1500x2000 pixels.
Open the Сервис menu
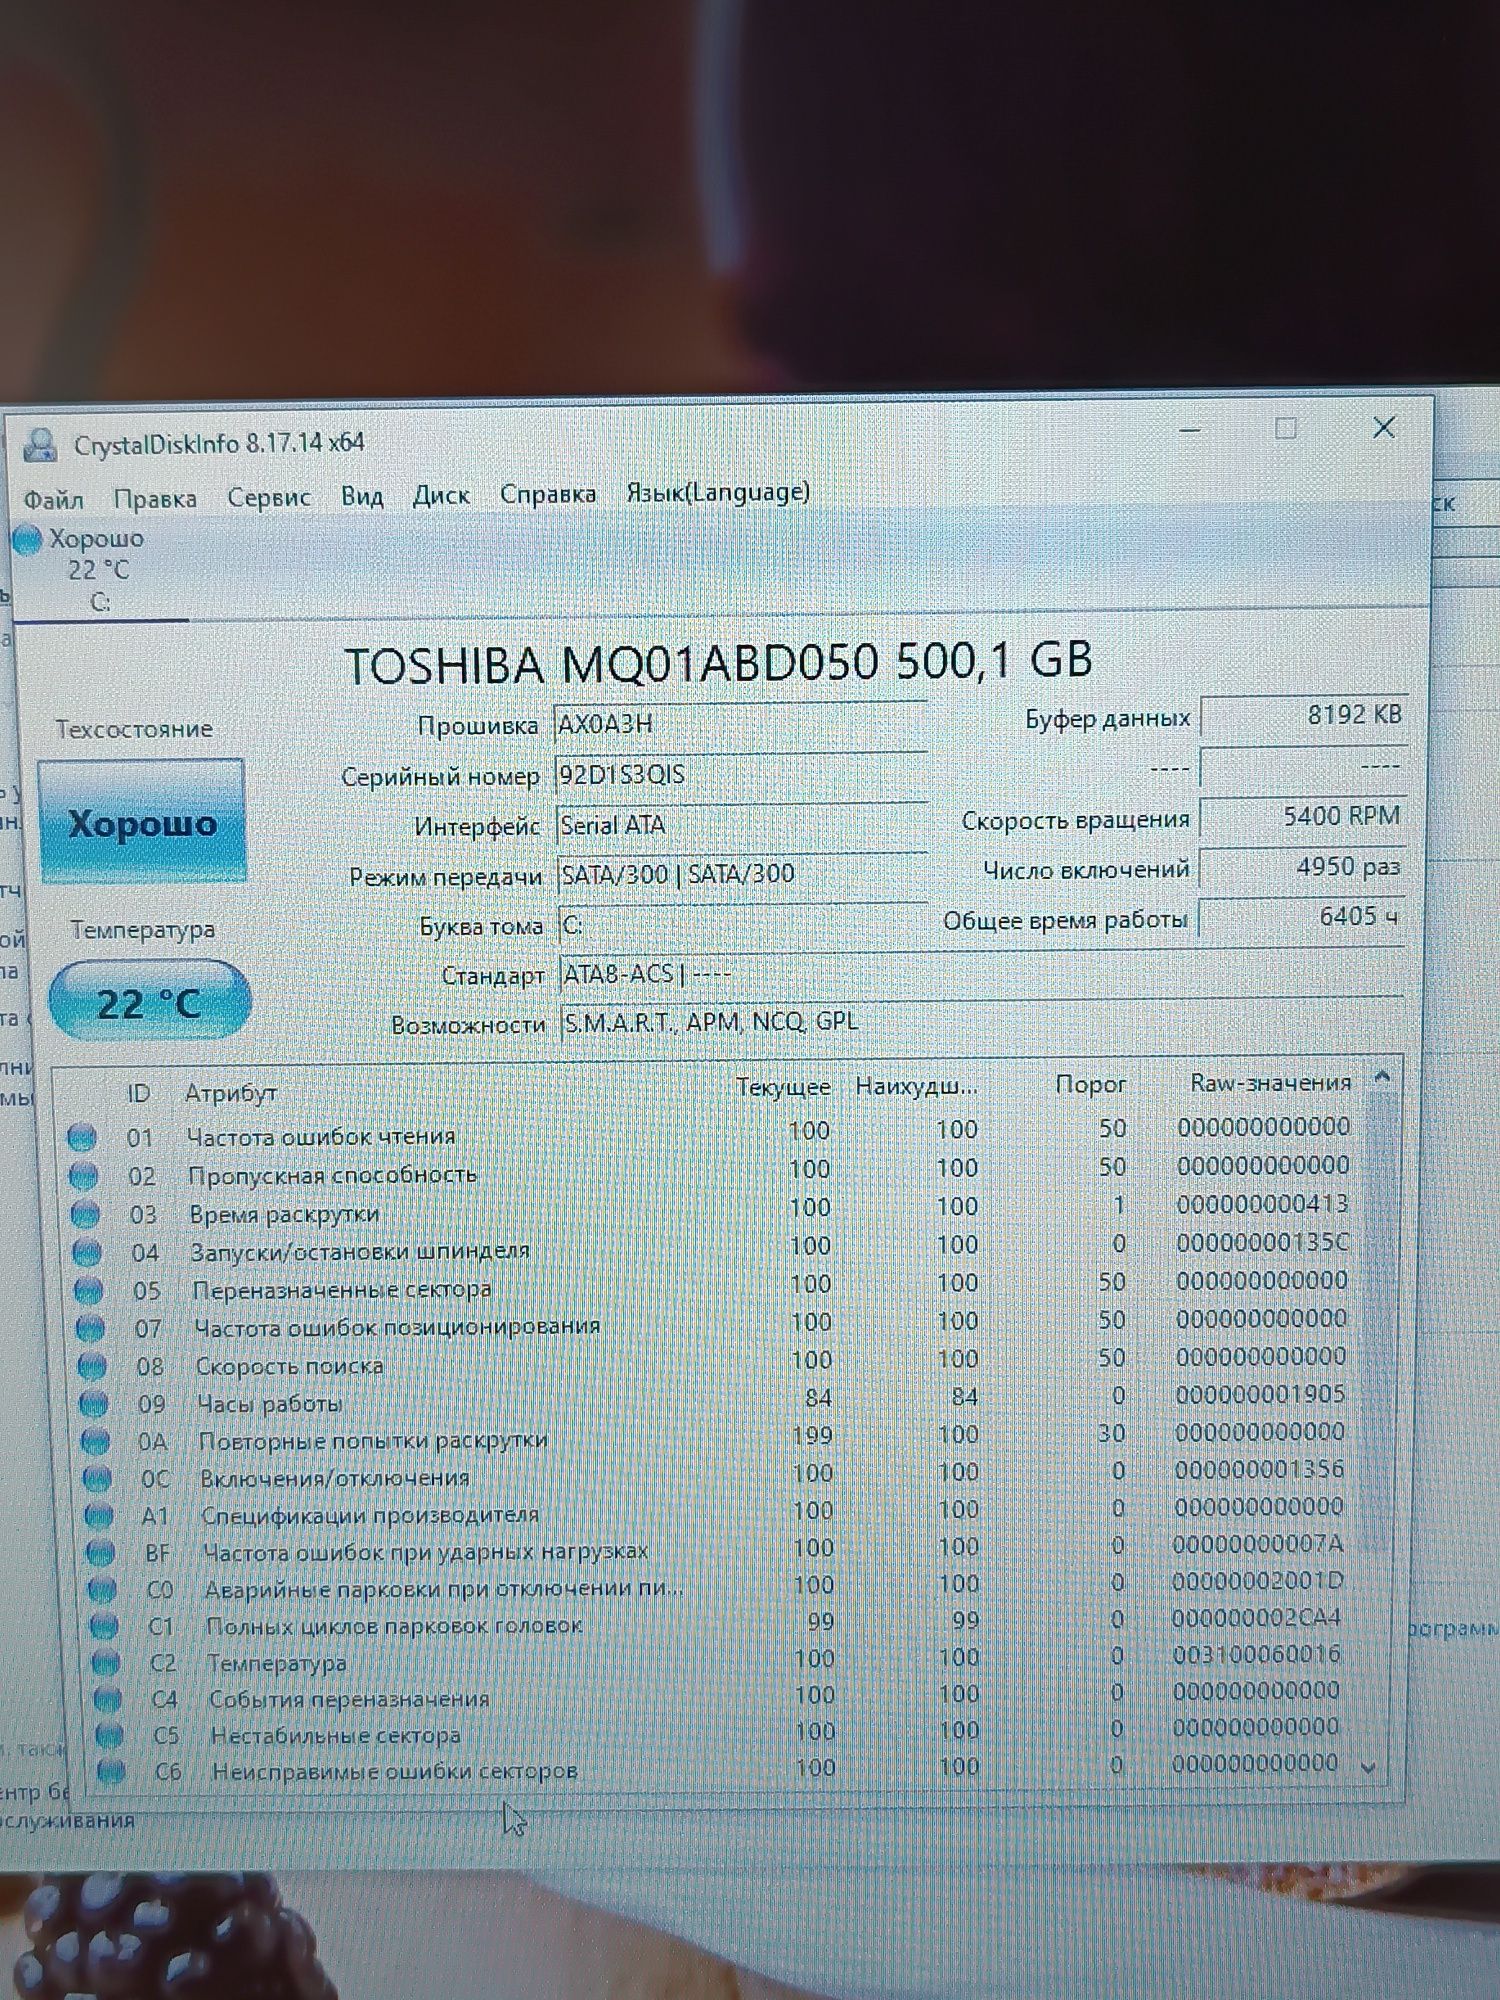(x=269, y=497)
